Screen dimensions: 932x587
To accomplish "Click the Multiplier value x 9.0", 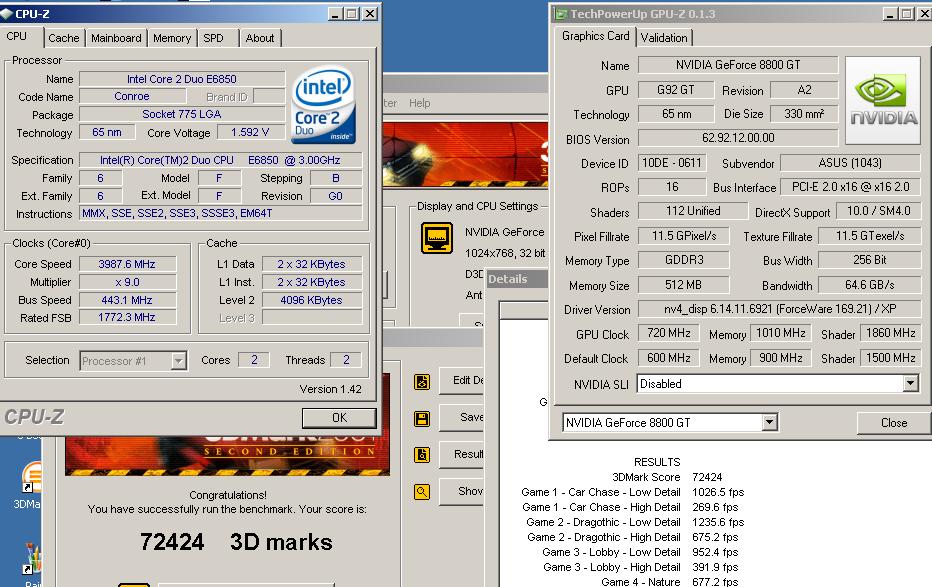I will pyautogui.click(x=127, y=282).
